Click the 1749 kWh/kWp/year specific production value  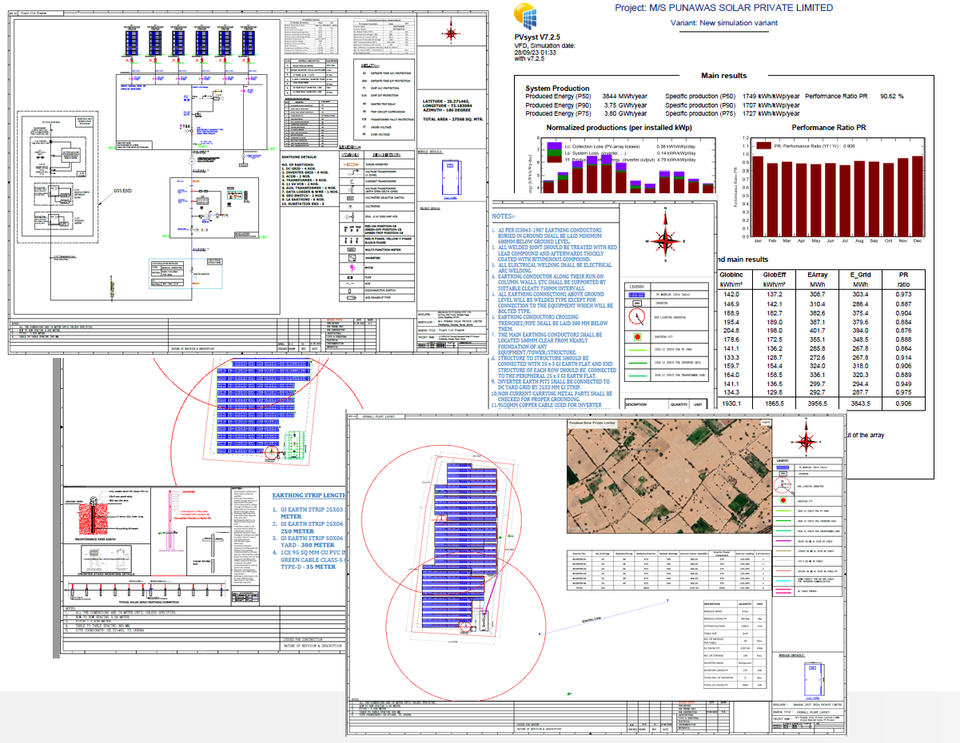click(771, 97)
